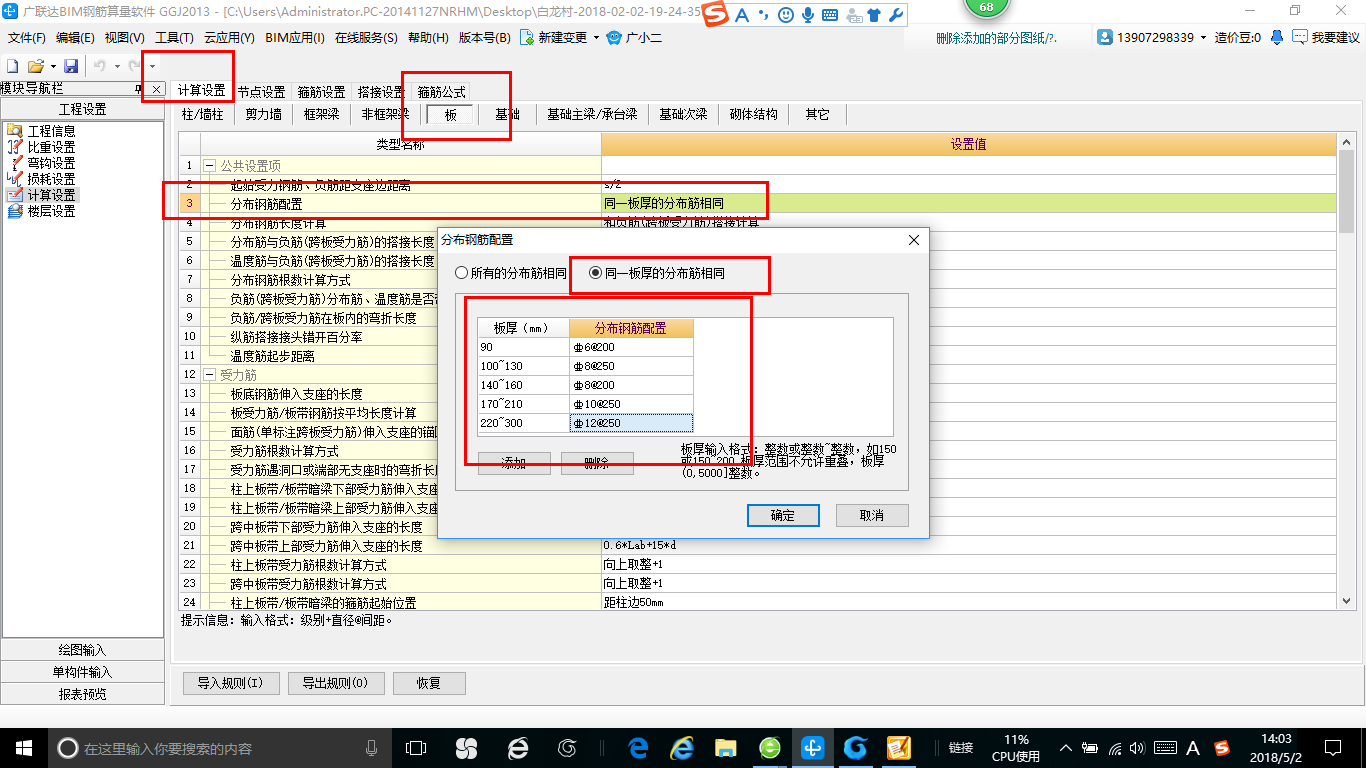Open Windows Start menu
The height and width of the screenshot is (768, 1366).
(23, 747)
